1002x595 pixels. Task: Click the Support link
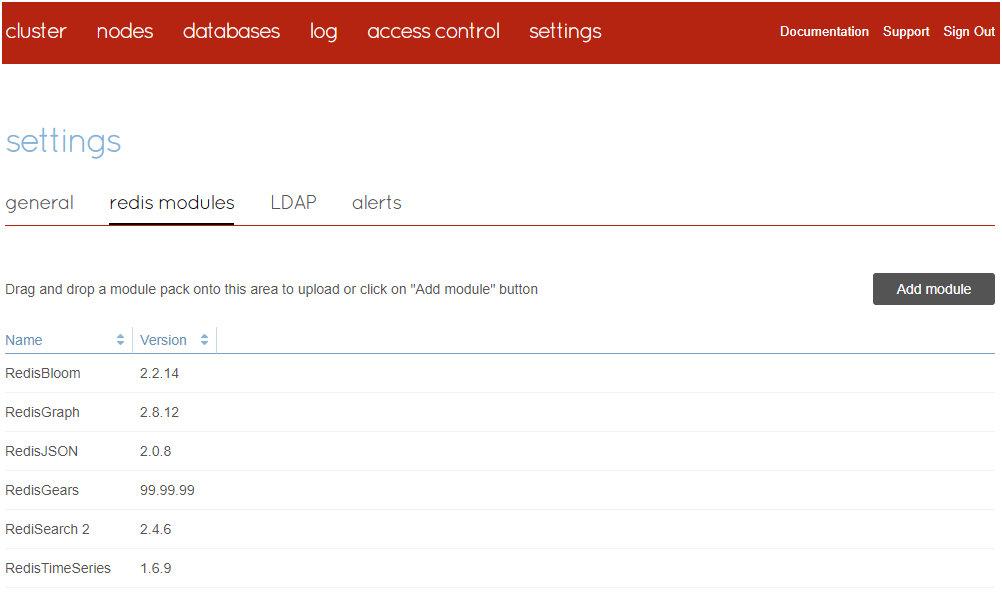[906, 32]
